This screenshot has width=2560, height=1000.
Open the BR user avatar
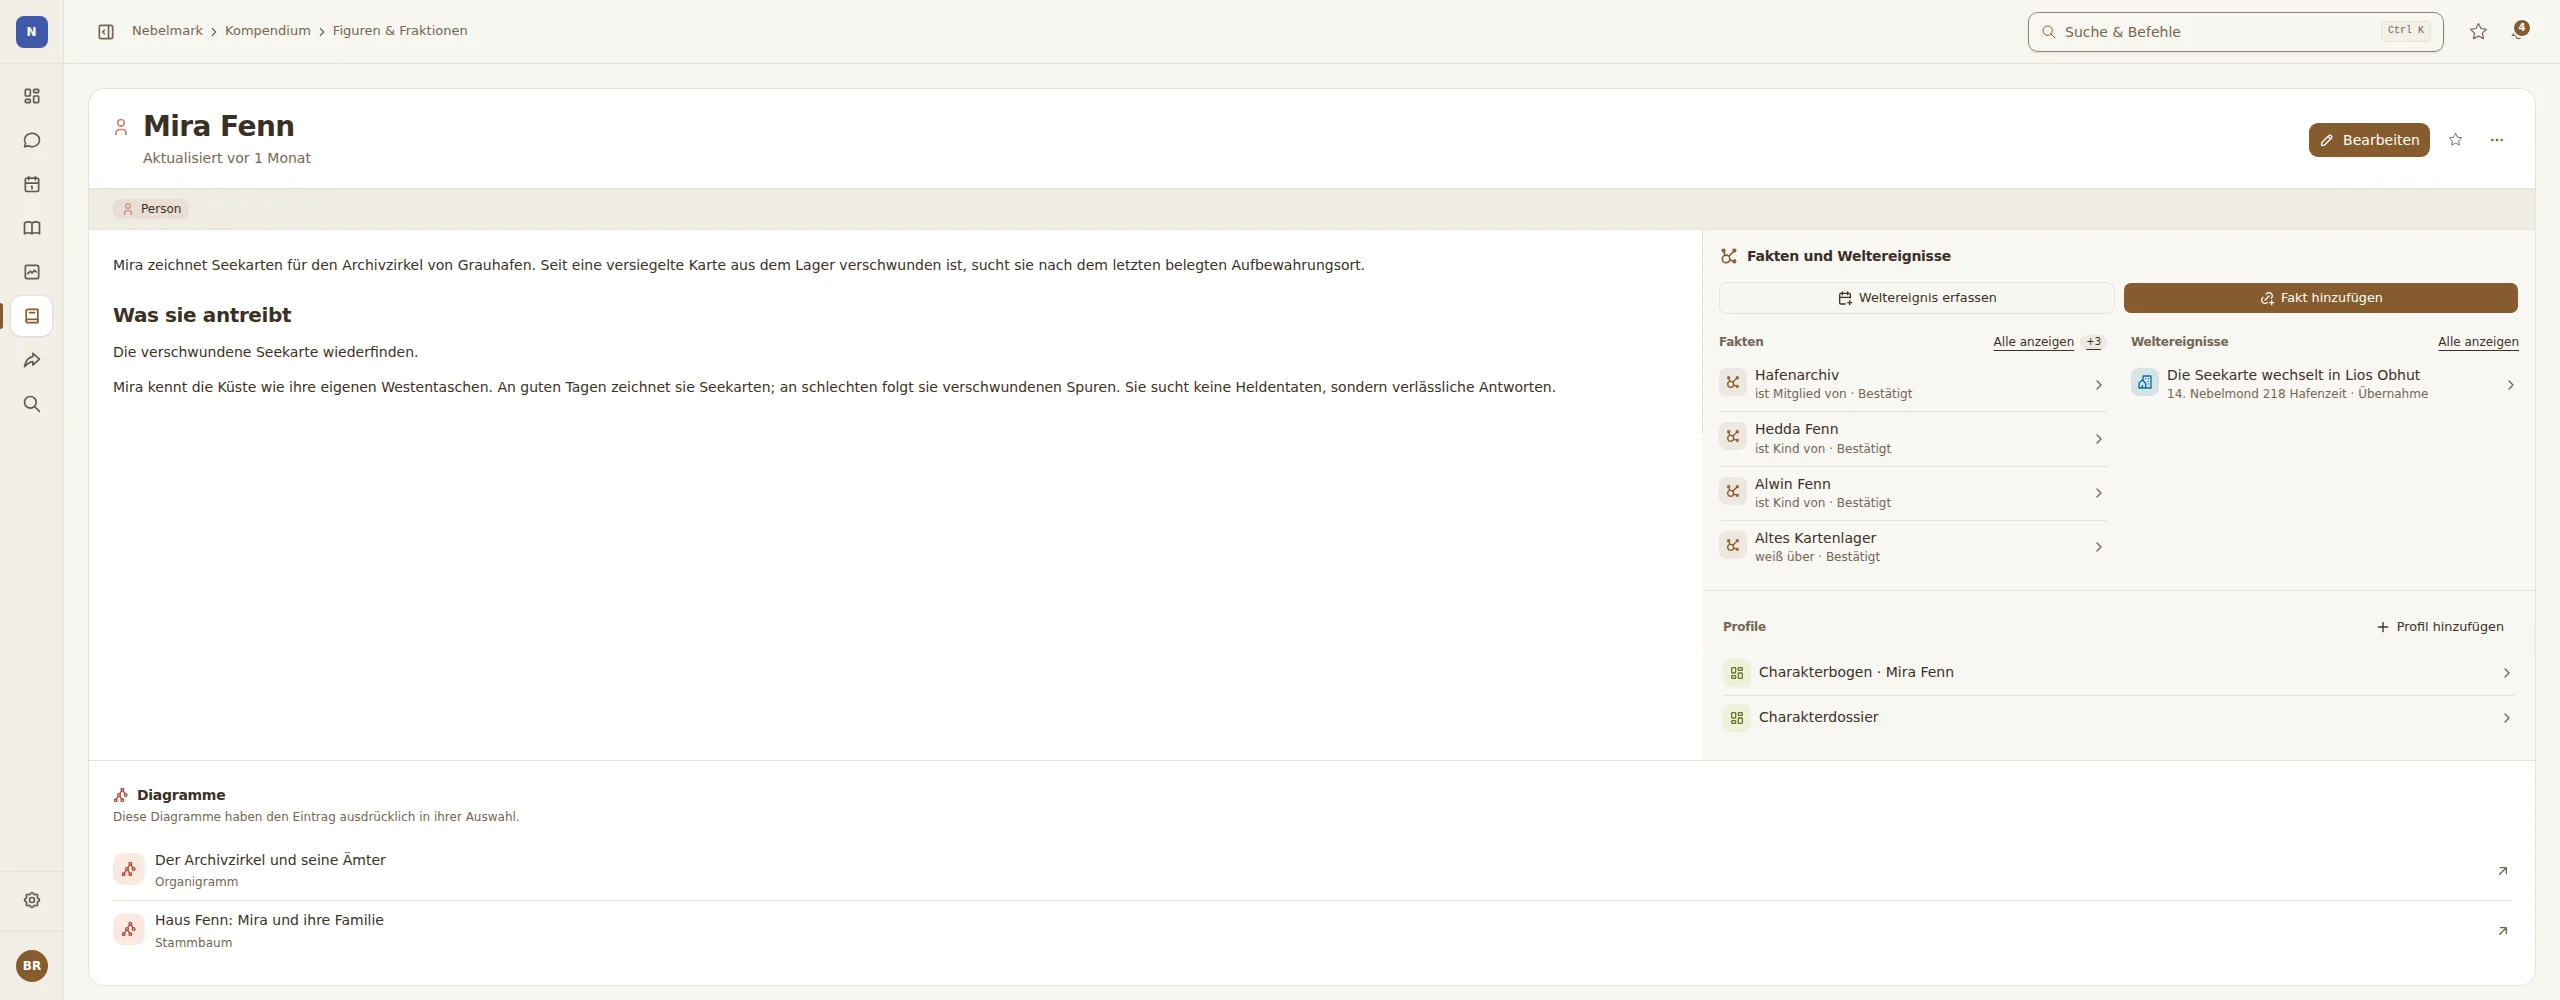(x=32, y=966)
